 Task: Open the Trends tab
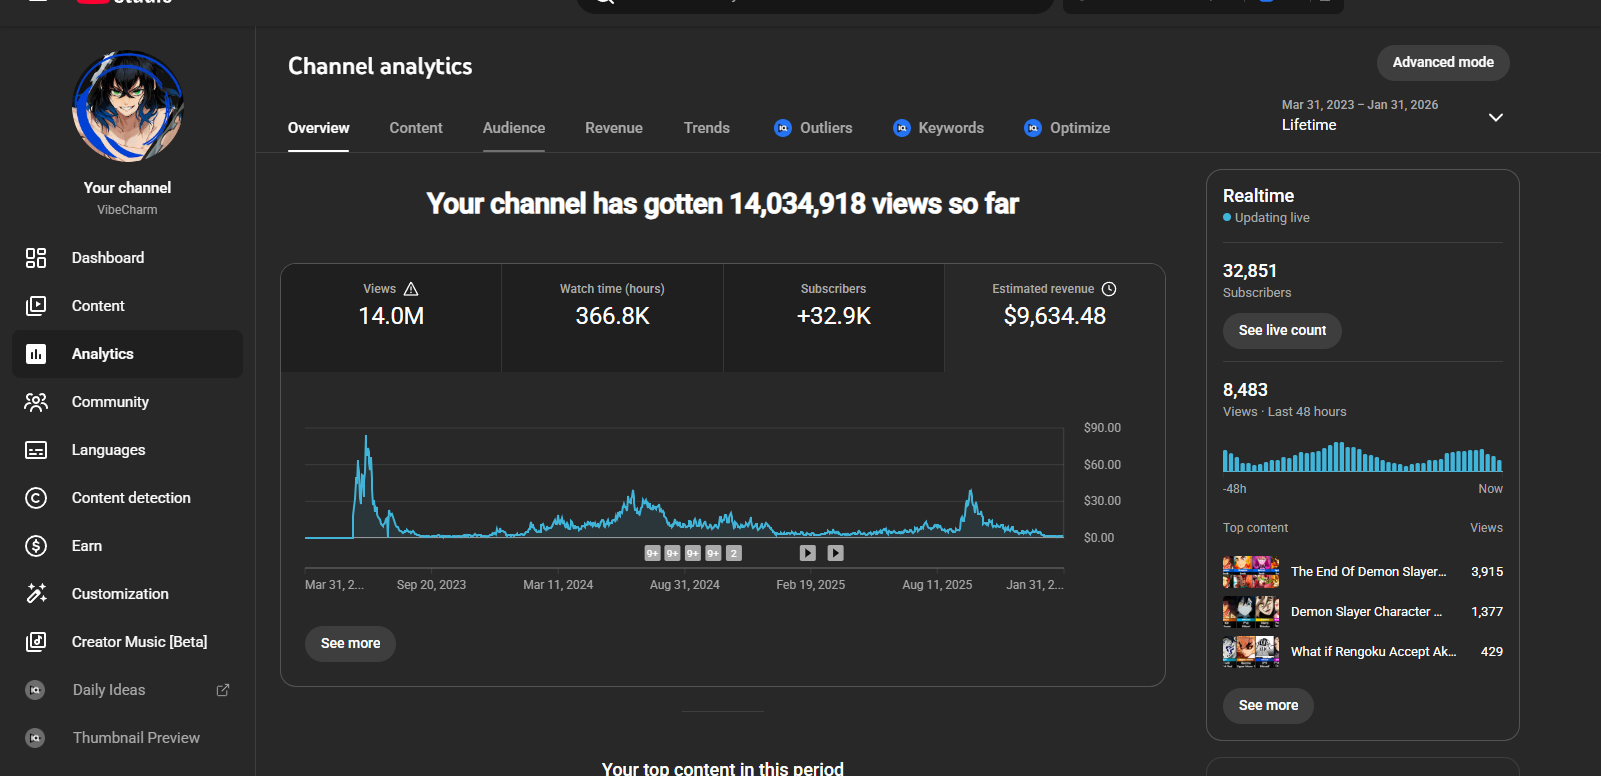point(707,128)
